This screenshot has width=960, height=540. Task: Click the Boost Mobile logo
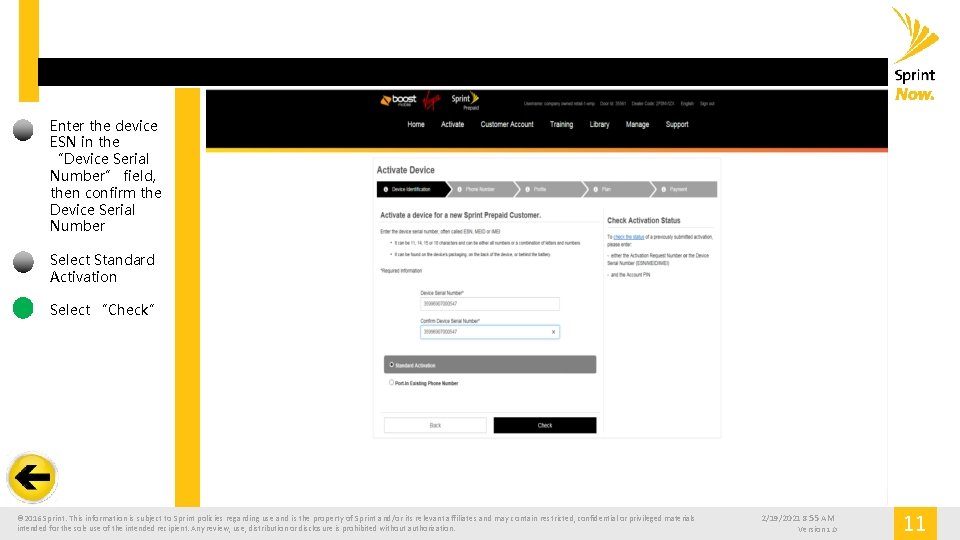[399, 100]
